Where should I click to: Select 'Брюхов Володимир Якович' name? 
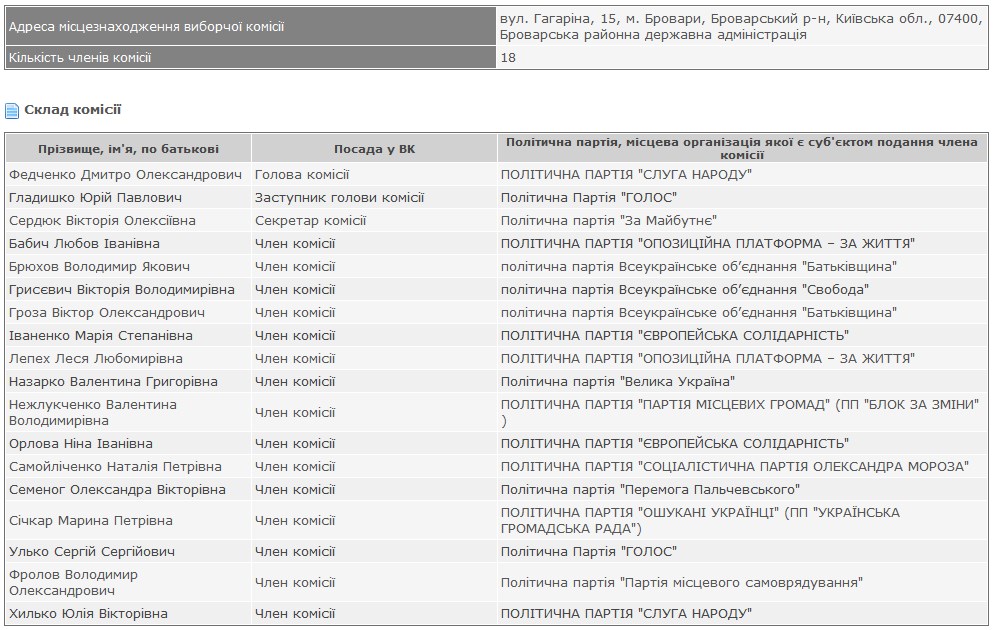pos(99,267)
